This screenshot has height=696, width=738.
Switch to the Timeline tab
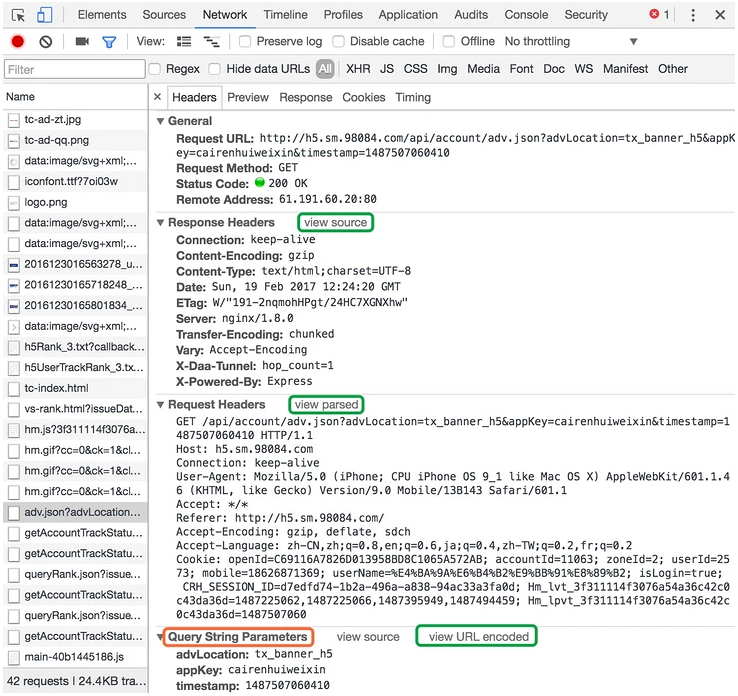[x=285, y=15]
